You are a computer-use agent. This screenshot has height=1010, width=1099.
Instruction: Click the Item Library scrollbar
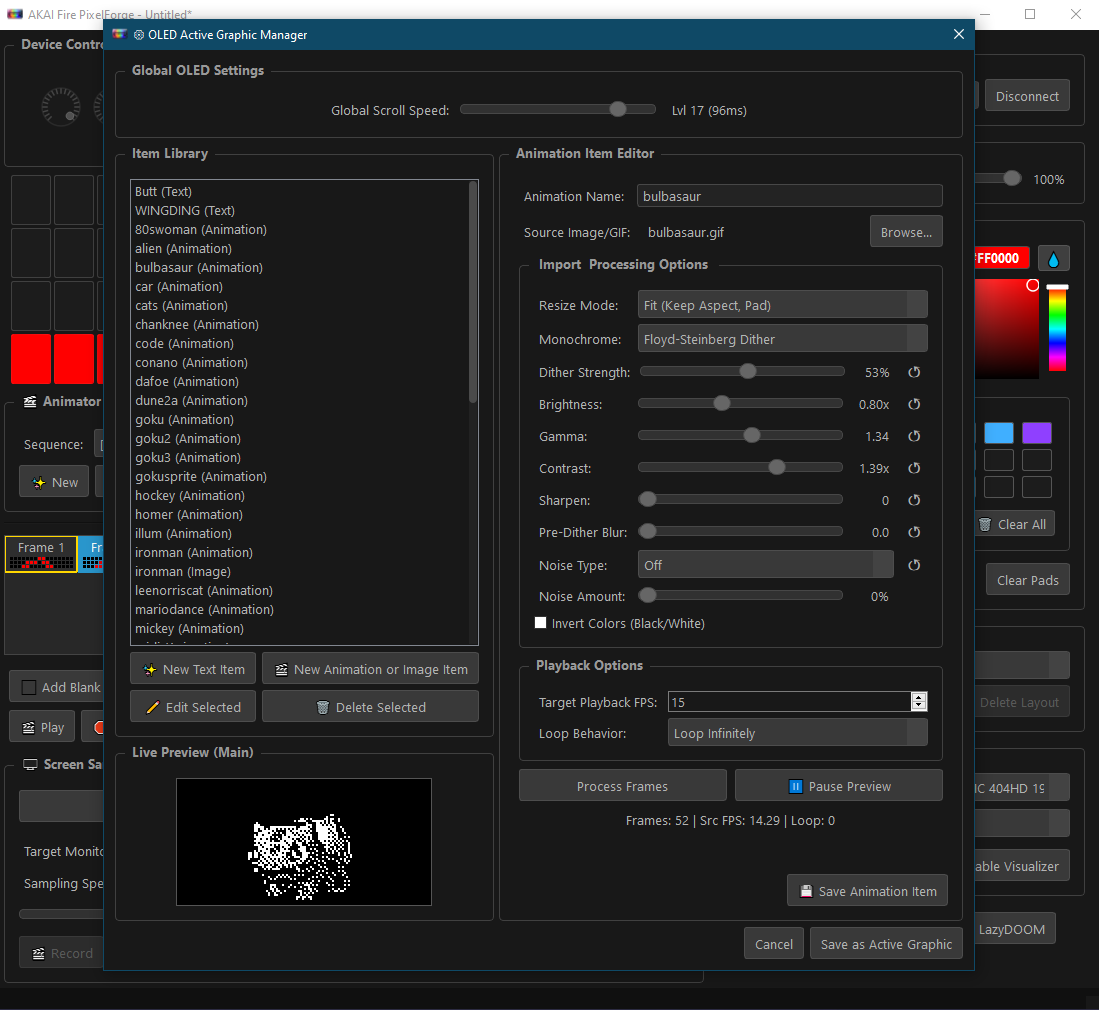pyautogui.click(x=473, y=293)
